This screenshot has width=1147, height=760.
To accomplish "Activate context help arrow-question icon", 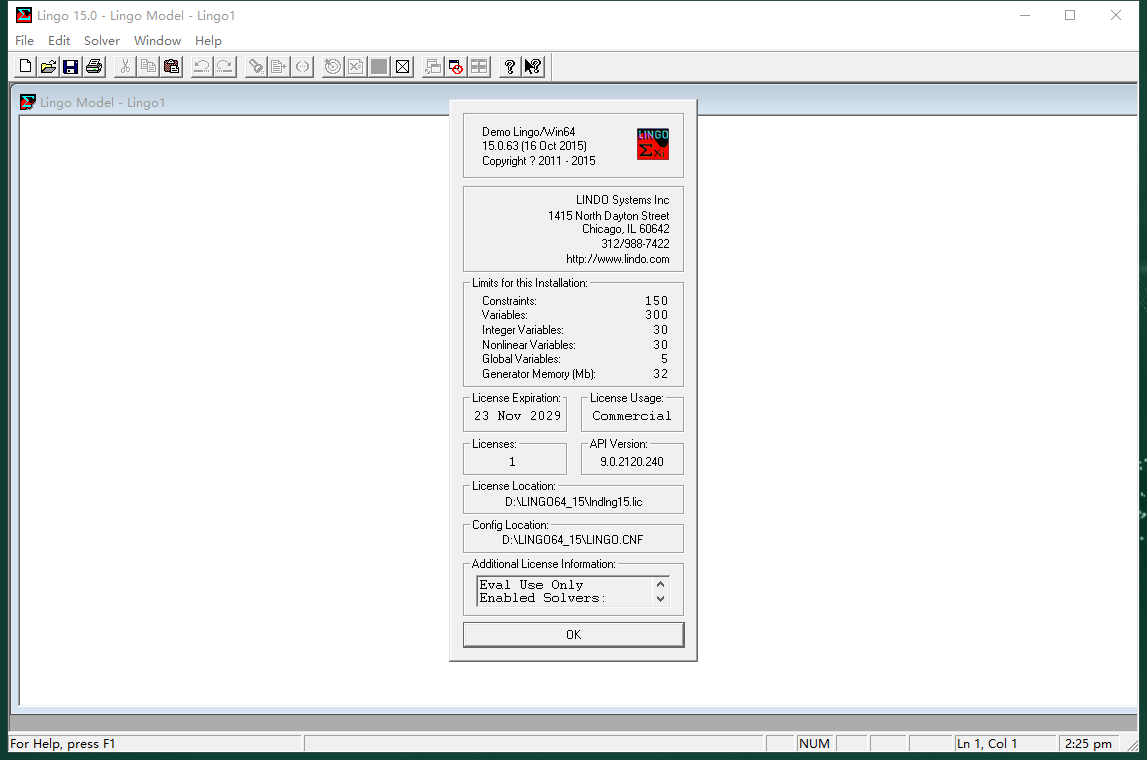I will (533, 67).
